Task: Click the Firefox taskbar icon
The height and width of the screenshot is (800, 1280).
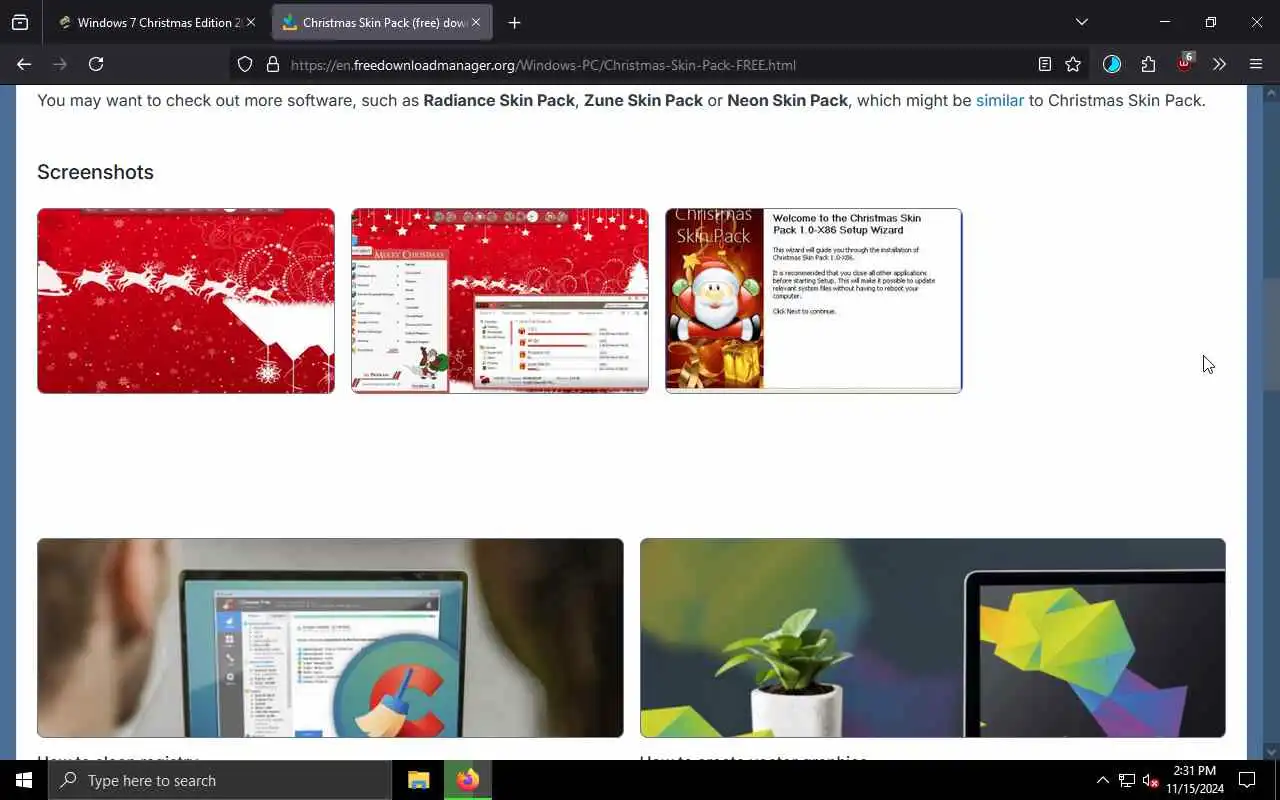Action: tap(467, 780)
